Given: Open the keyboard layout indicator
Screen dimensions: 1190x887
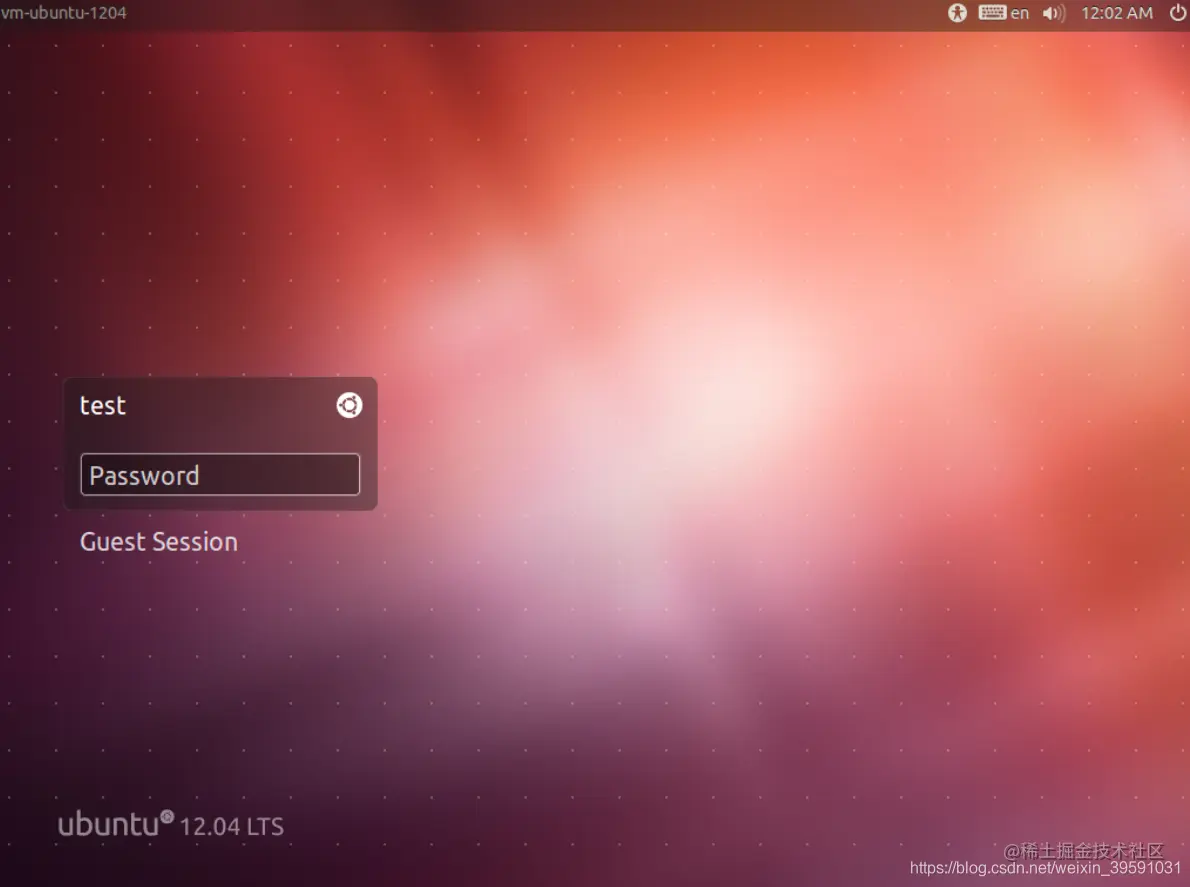Looking at the screenshot, I should [1003, 13].
